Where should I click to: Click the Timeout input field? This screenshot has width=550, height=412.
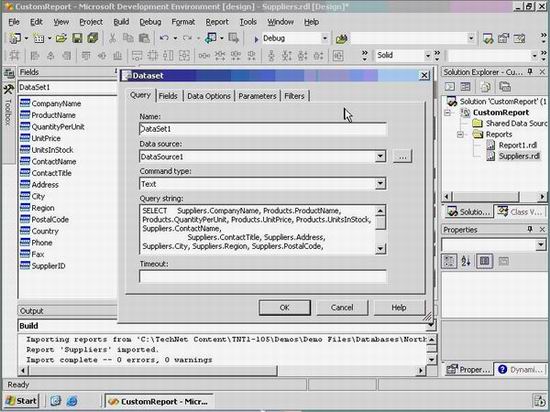click(262, 276)
